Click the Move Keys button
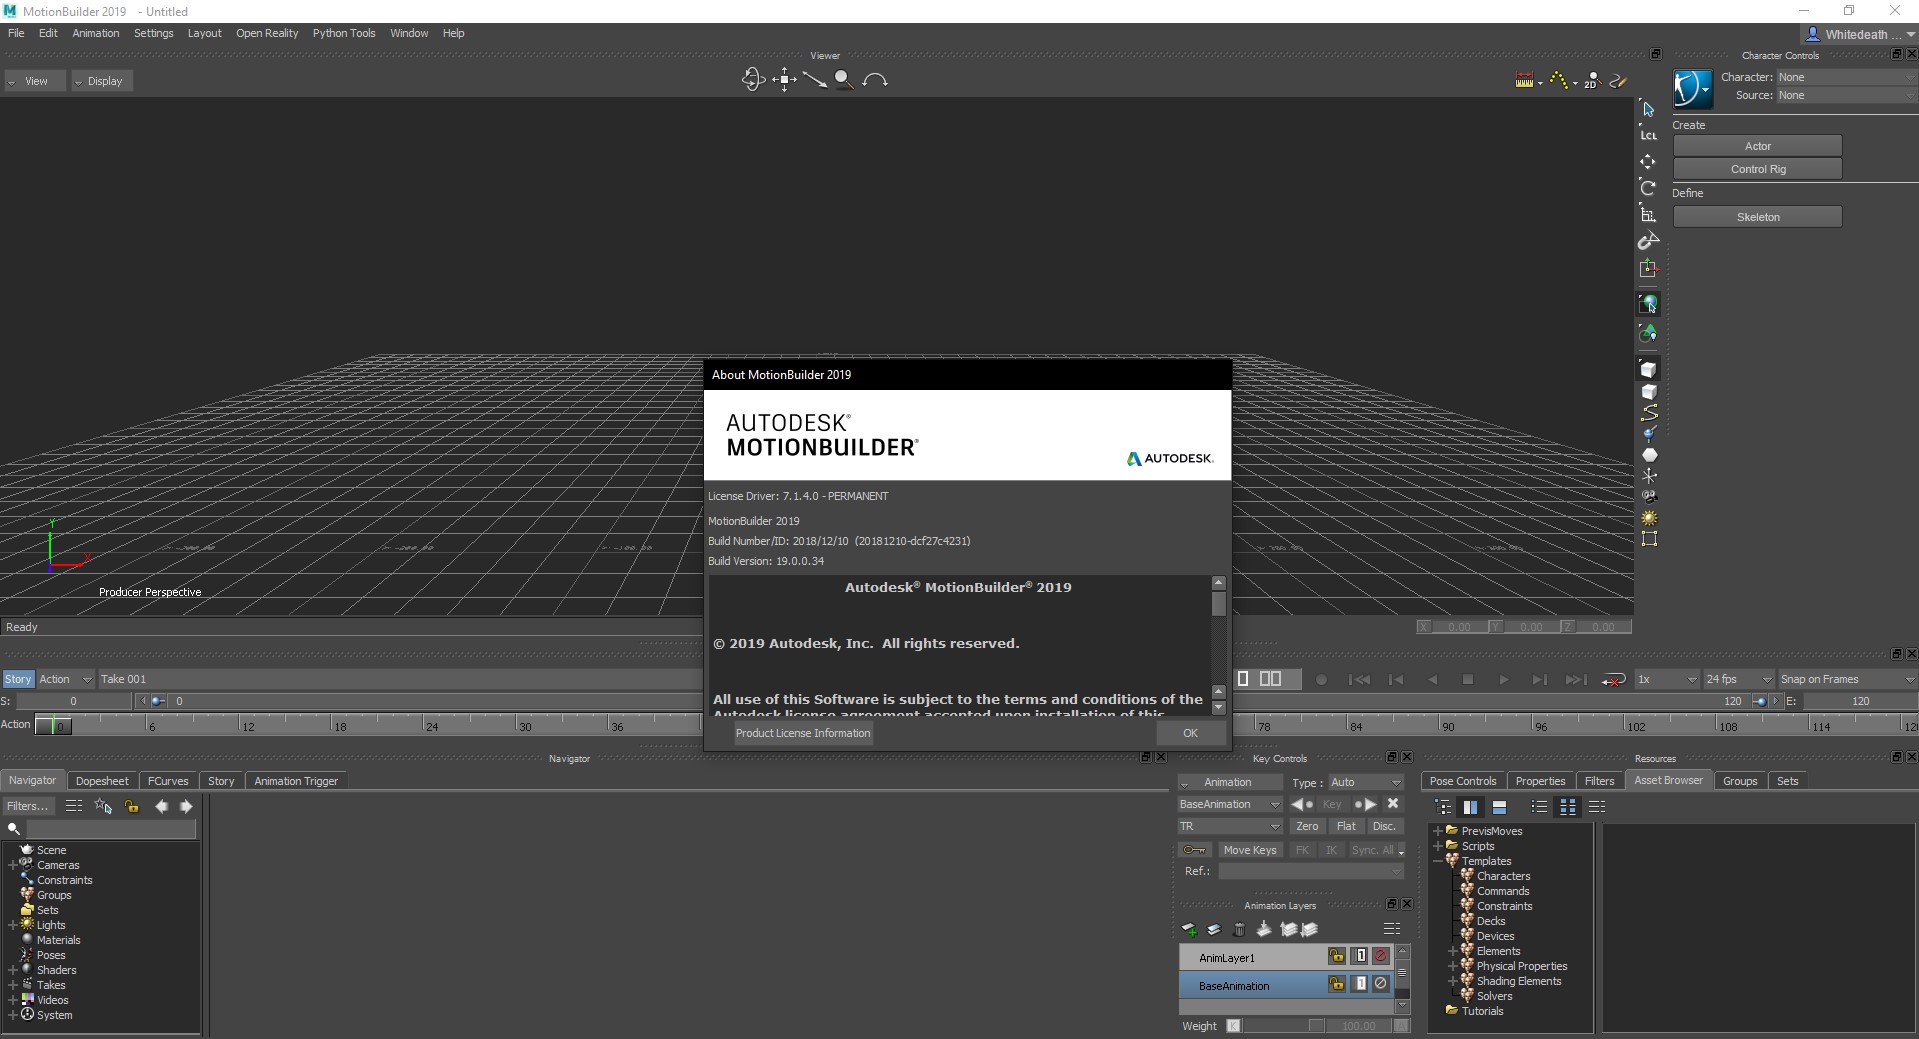 pyautogui.click(x=1250, y=850)
